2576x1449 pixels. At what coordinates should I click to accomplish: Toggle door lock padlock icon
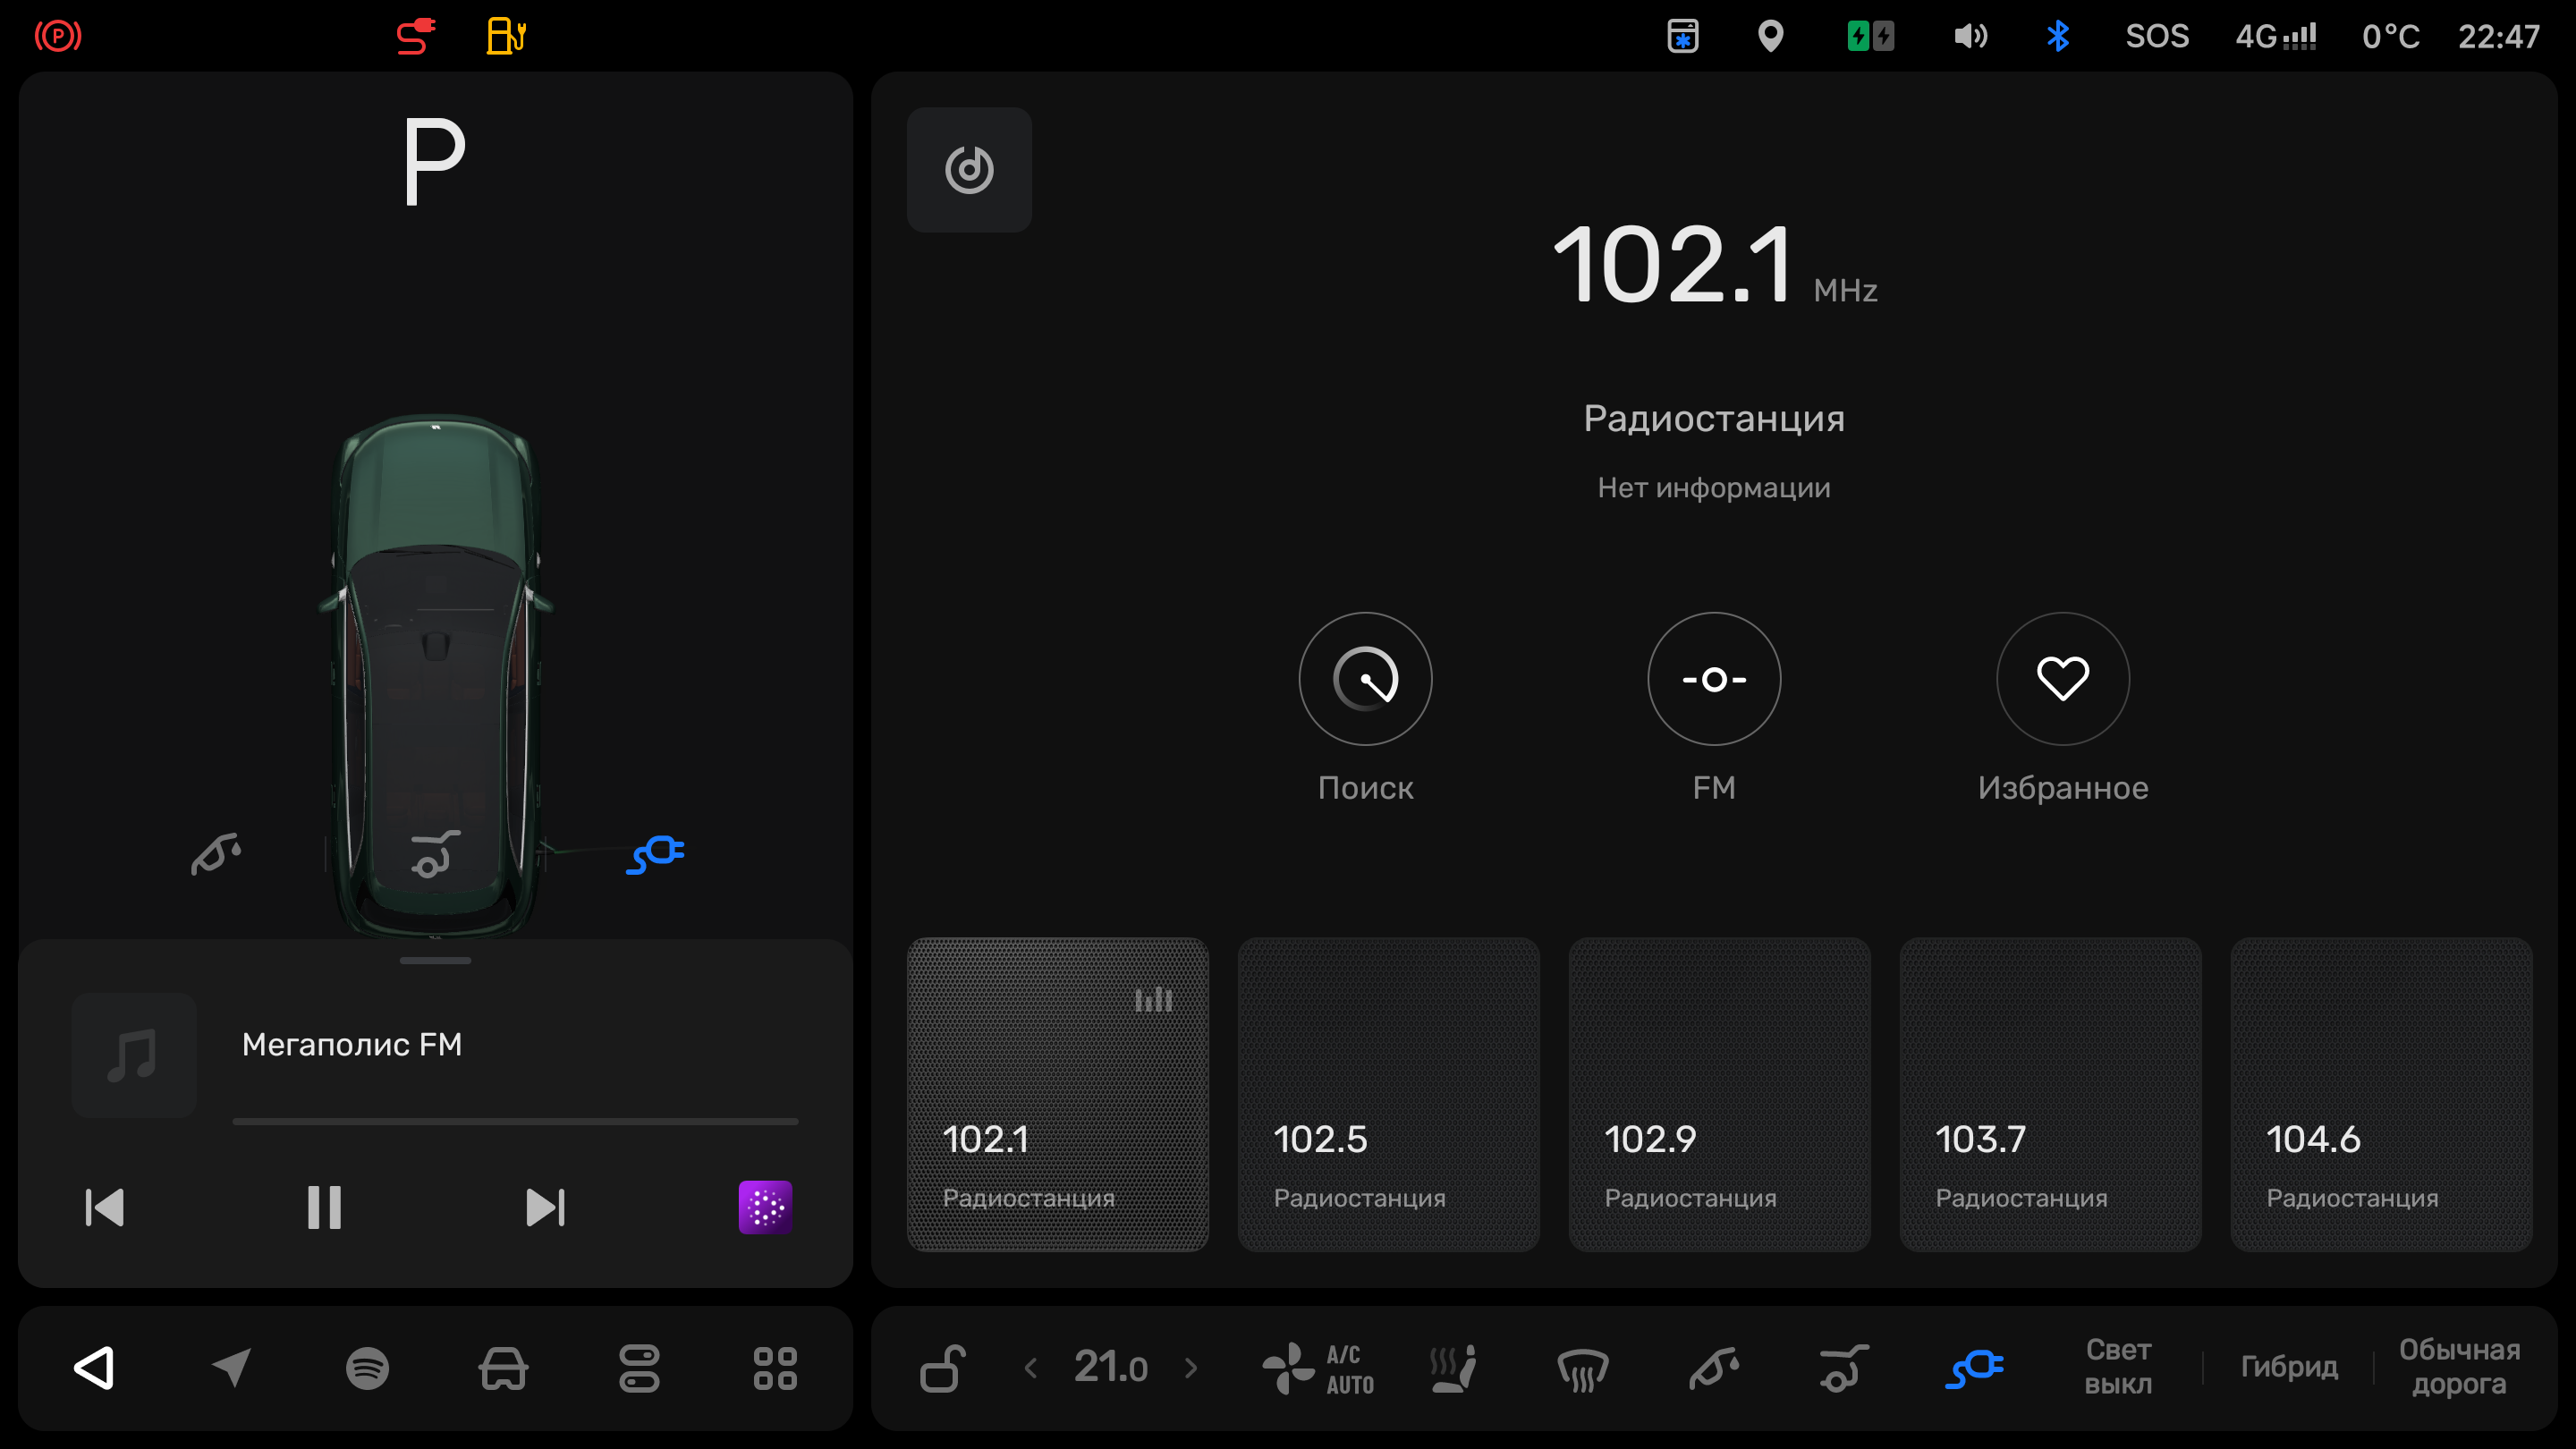tap(942, 1368)
